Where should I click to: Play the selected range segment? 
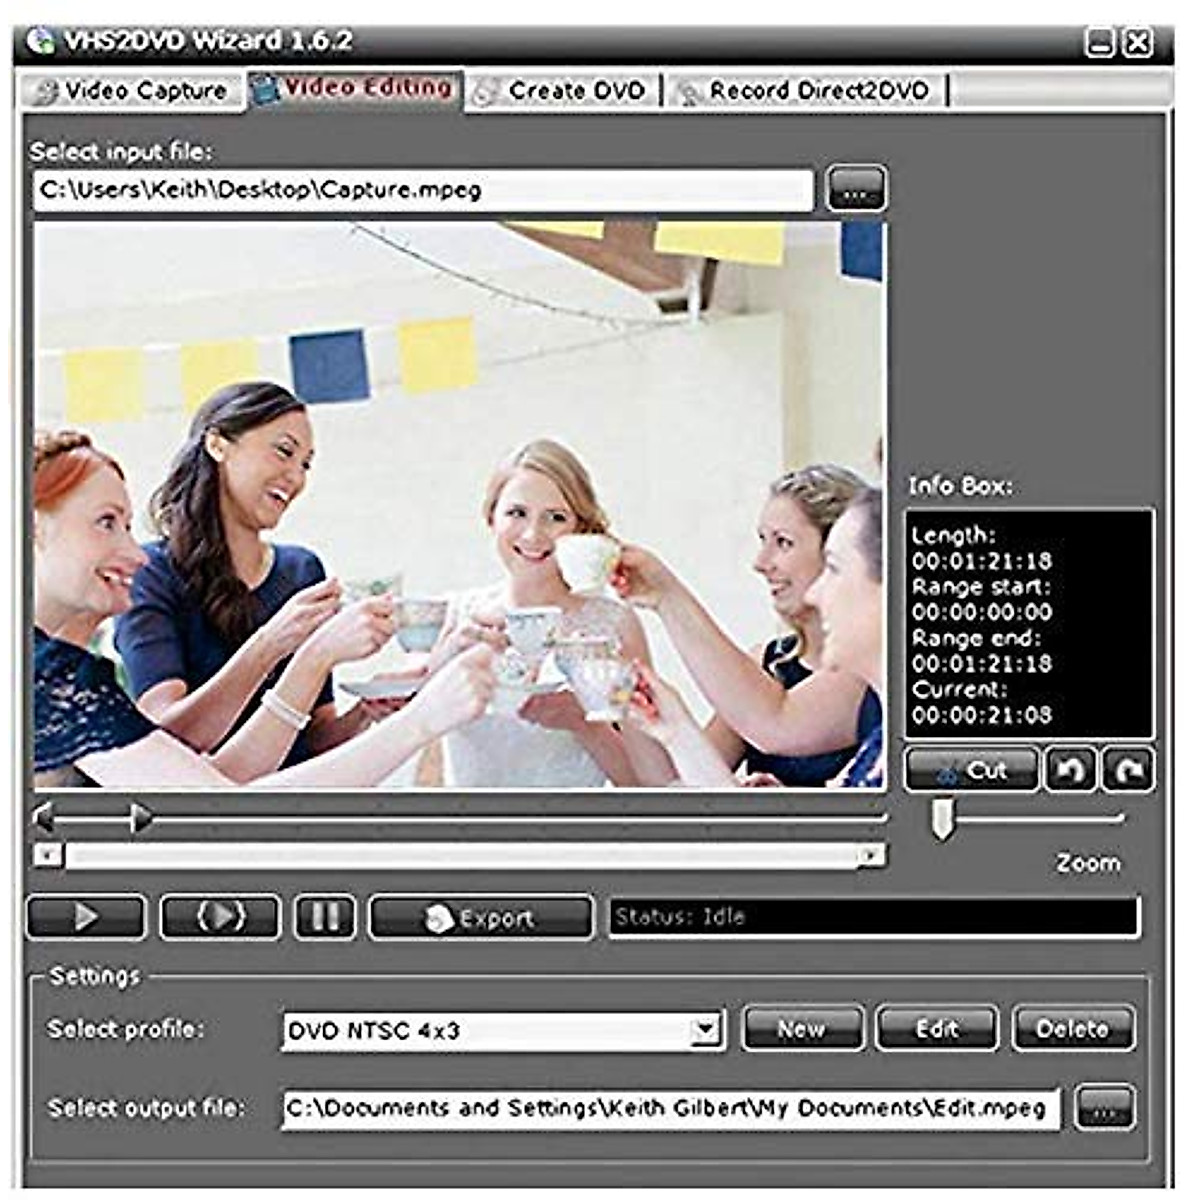[x=222, y=915]
